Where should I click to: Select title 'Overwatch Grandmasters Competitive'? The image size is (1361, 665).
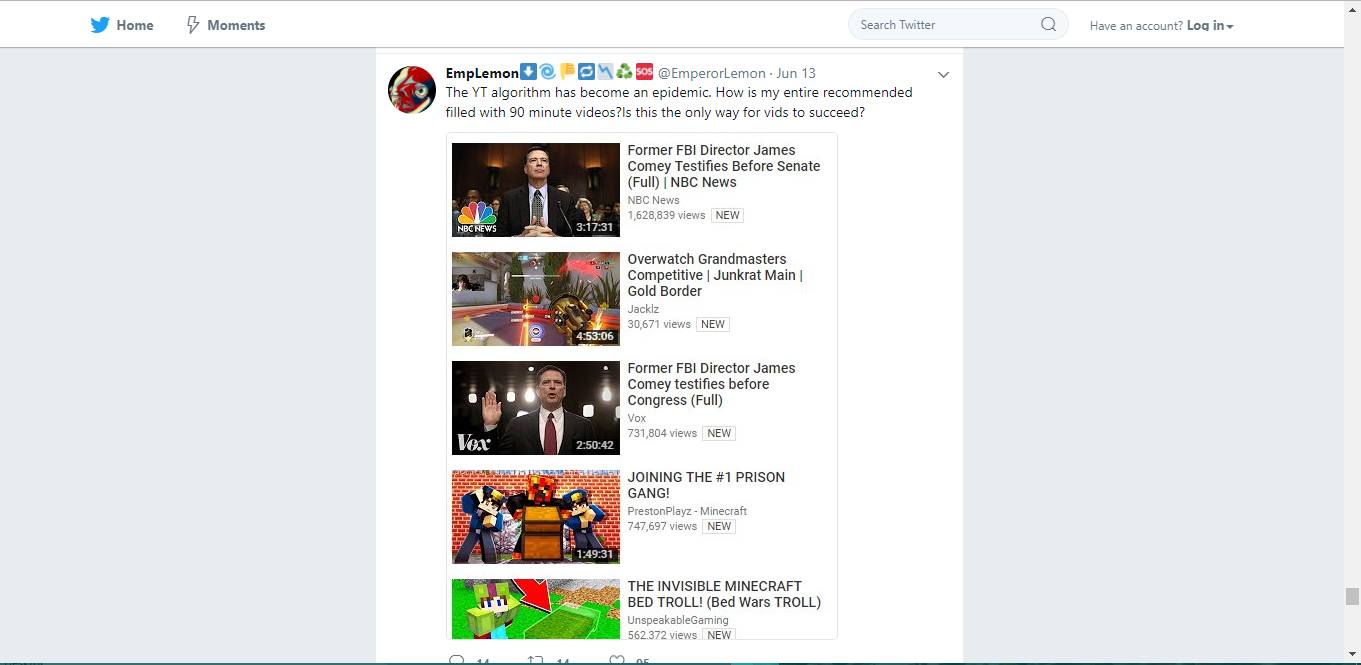point(715,275)
